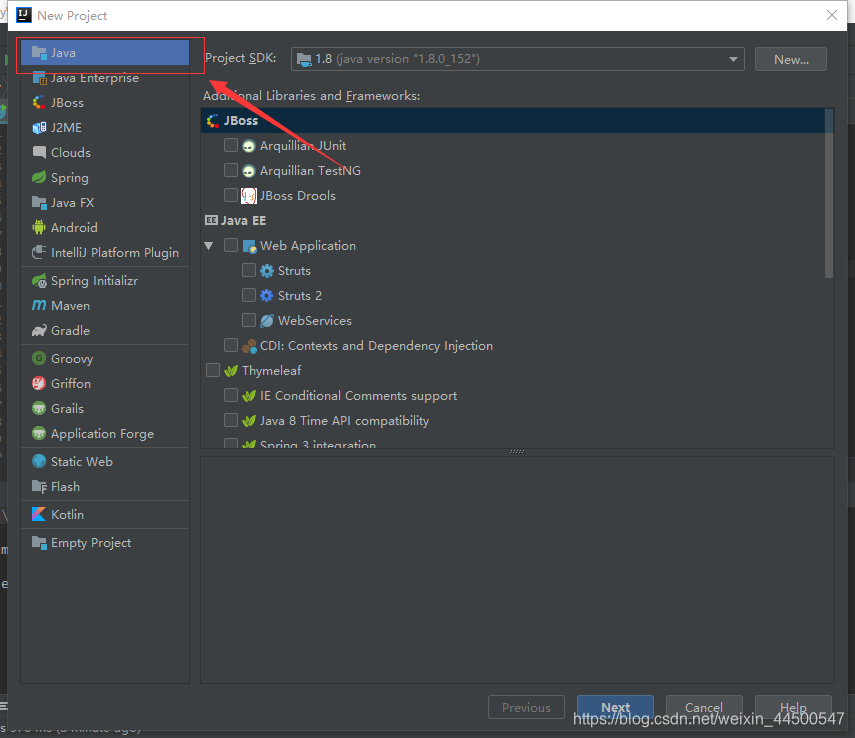Click the IntelliJ IDEA logo in title bar
Screen dimensions: 855x738
(x=24, y=15)
